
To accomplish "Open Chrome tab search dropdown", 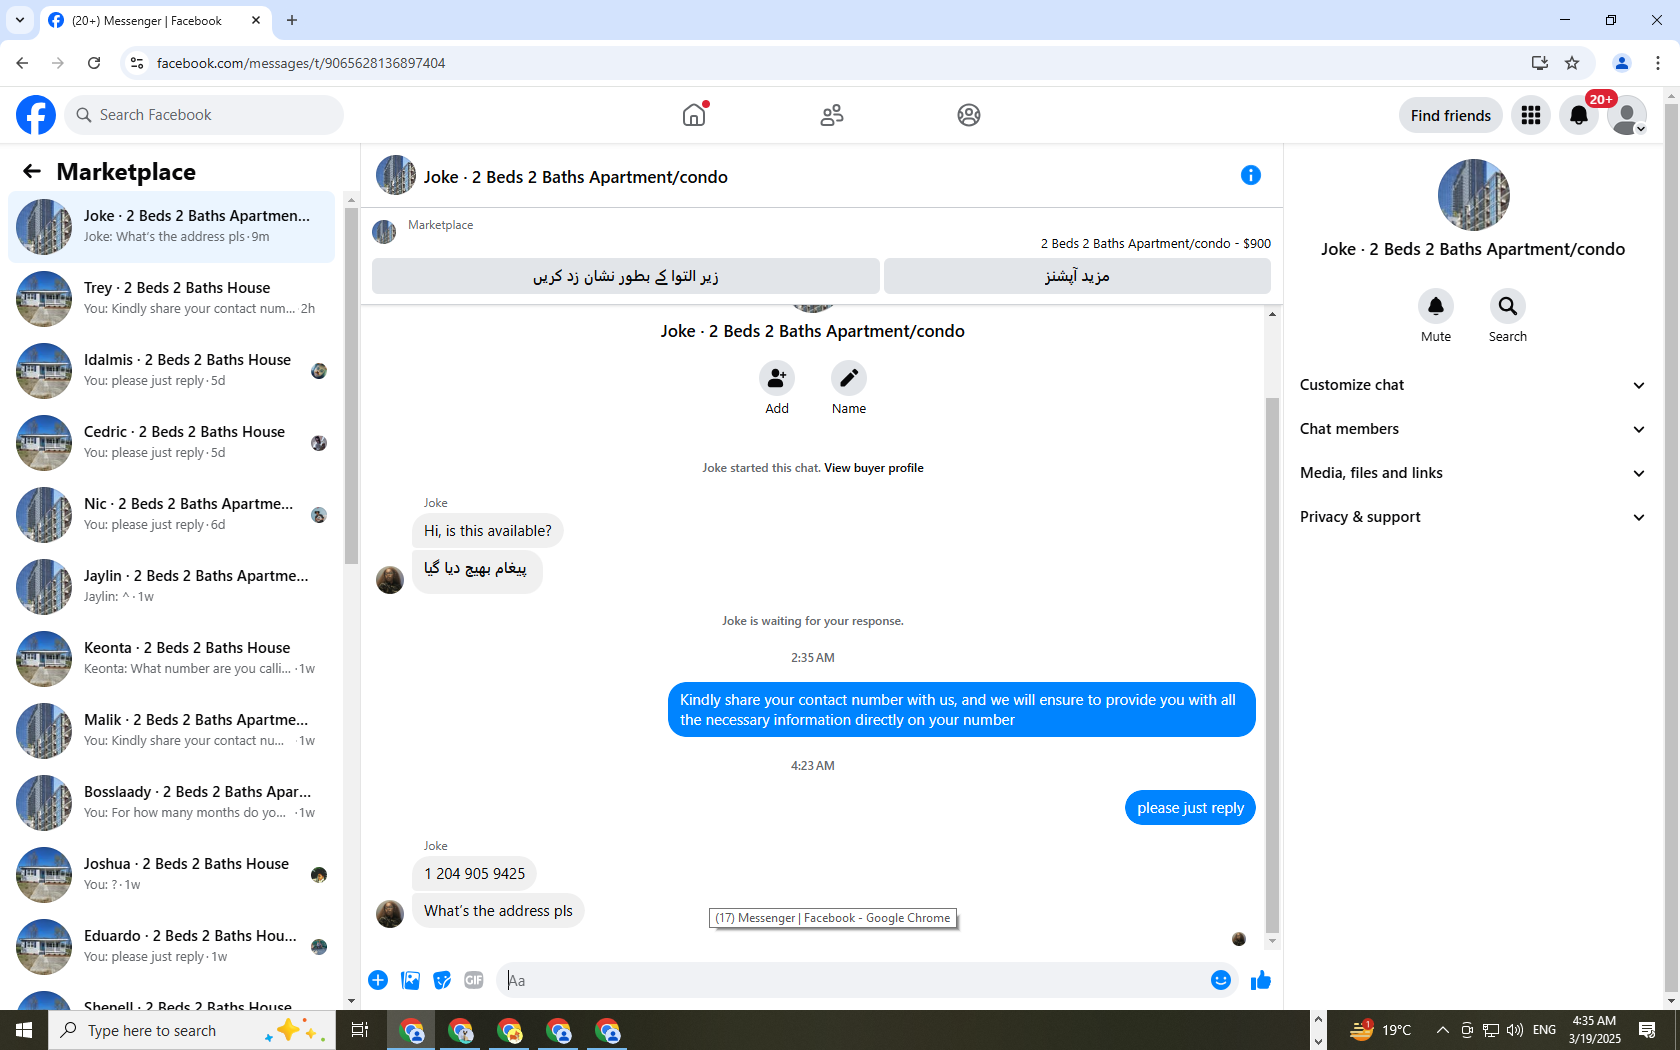I will pyautogui.click(x=20, y=20).
